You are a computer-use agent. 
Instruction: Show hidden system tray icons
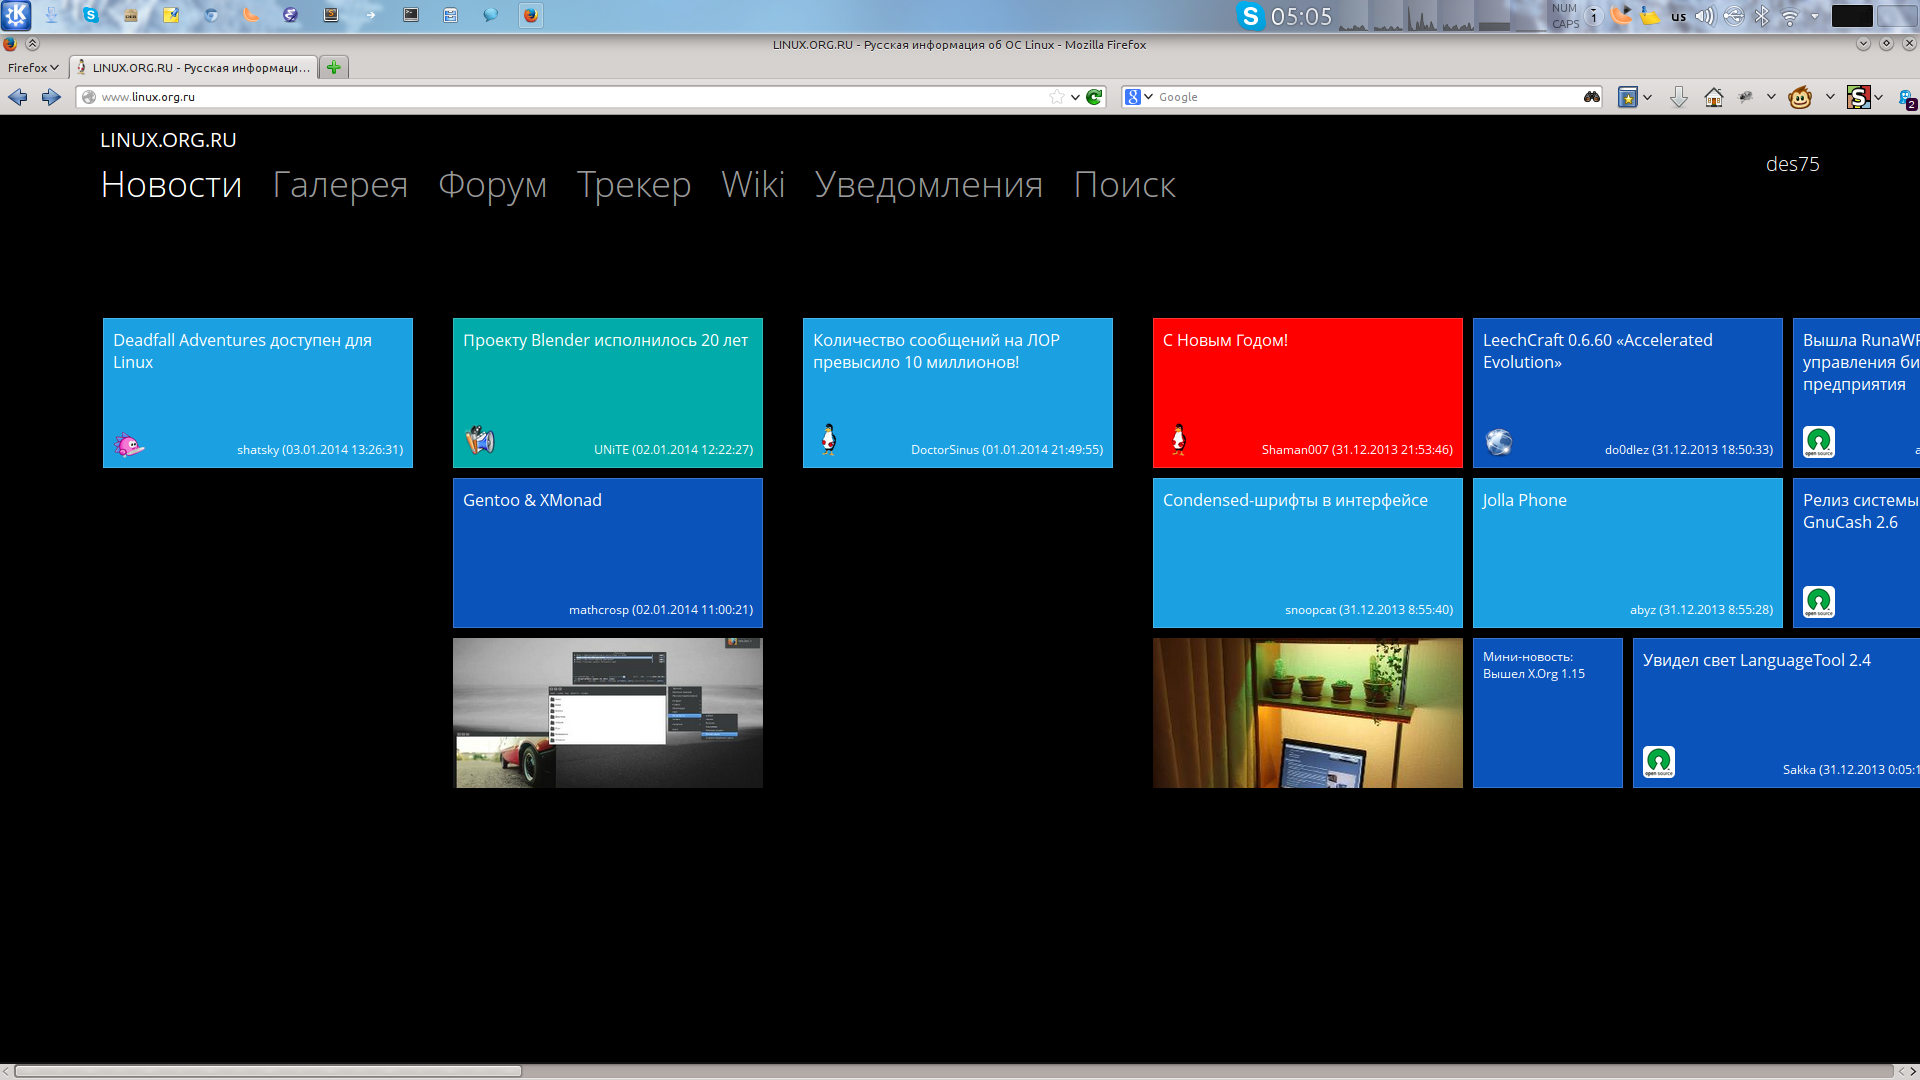tap(1815, 16)
